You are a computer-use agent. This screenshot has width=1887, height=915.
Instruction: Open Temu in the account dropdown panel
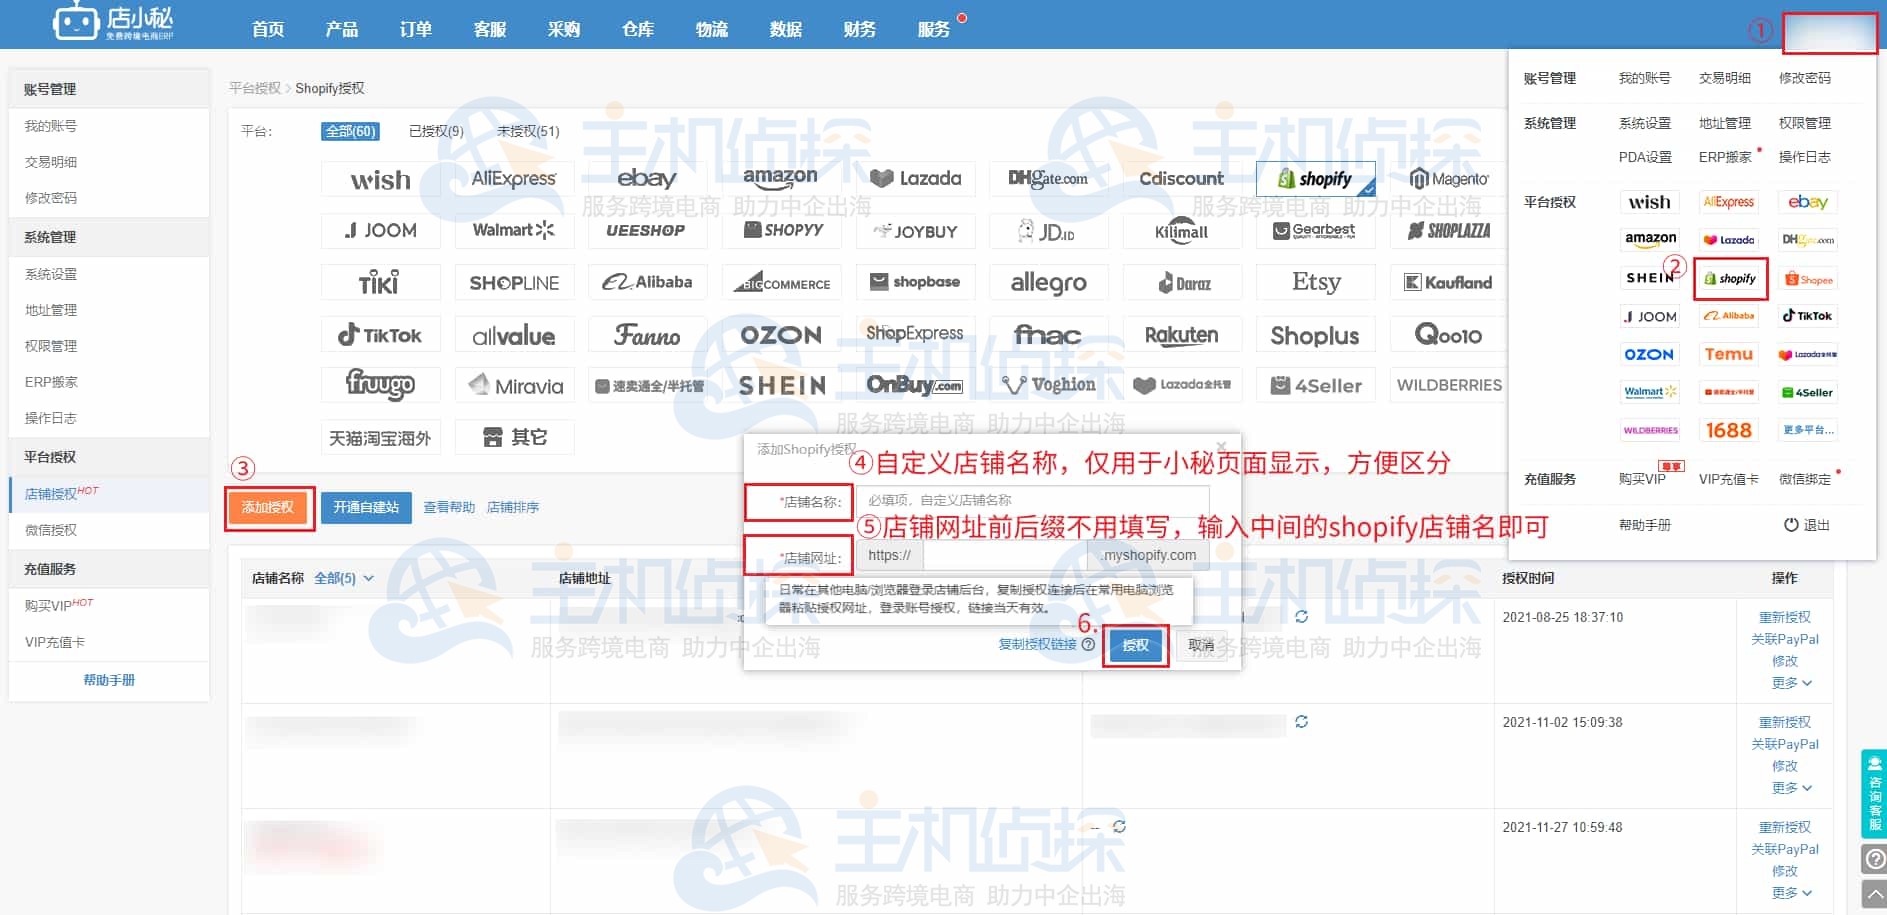coord(1729,354)
